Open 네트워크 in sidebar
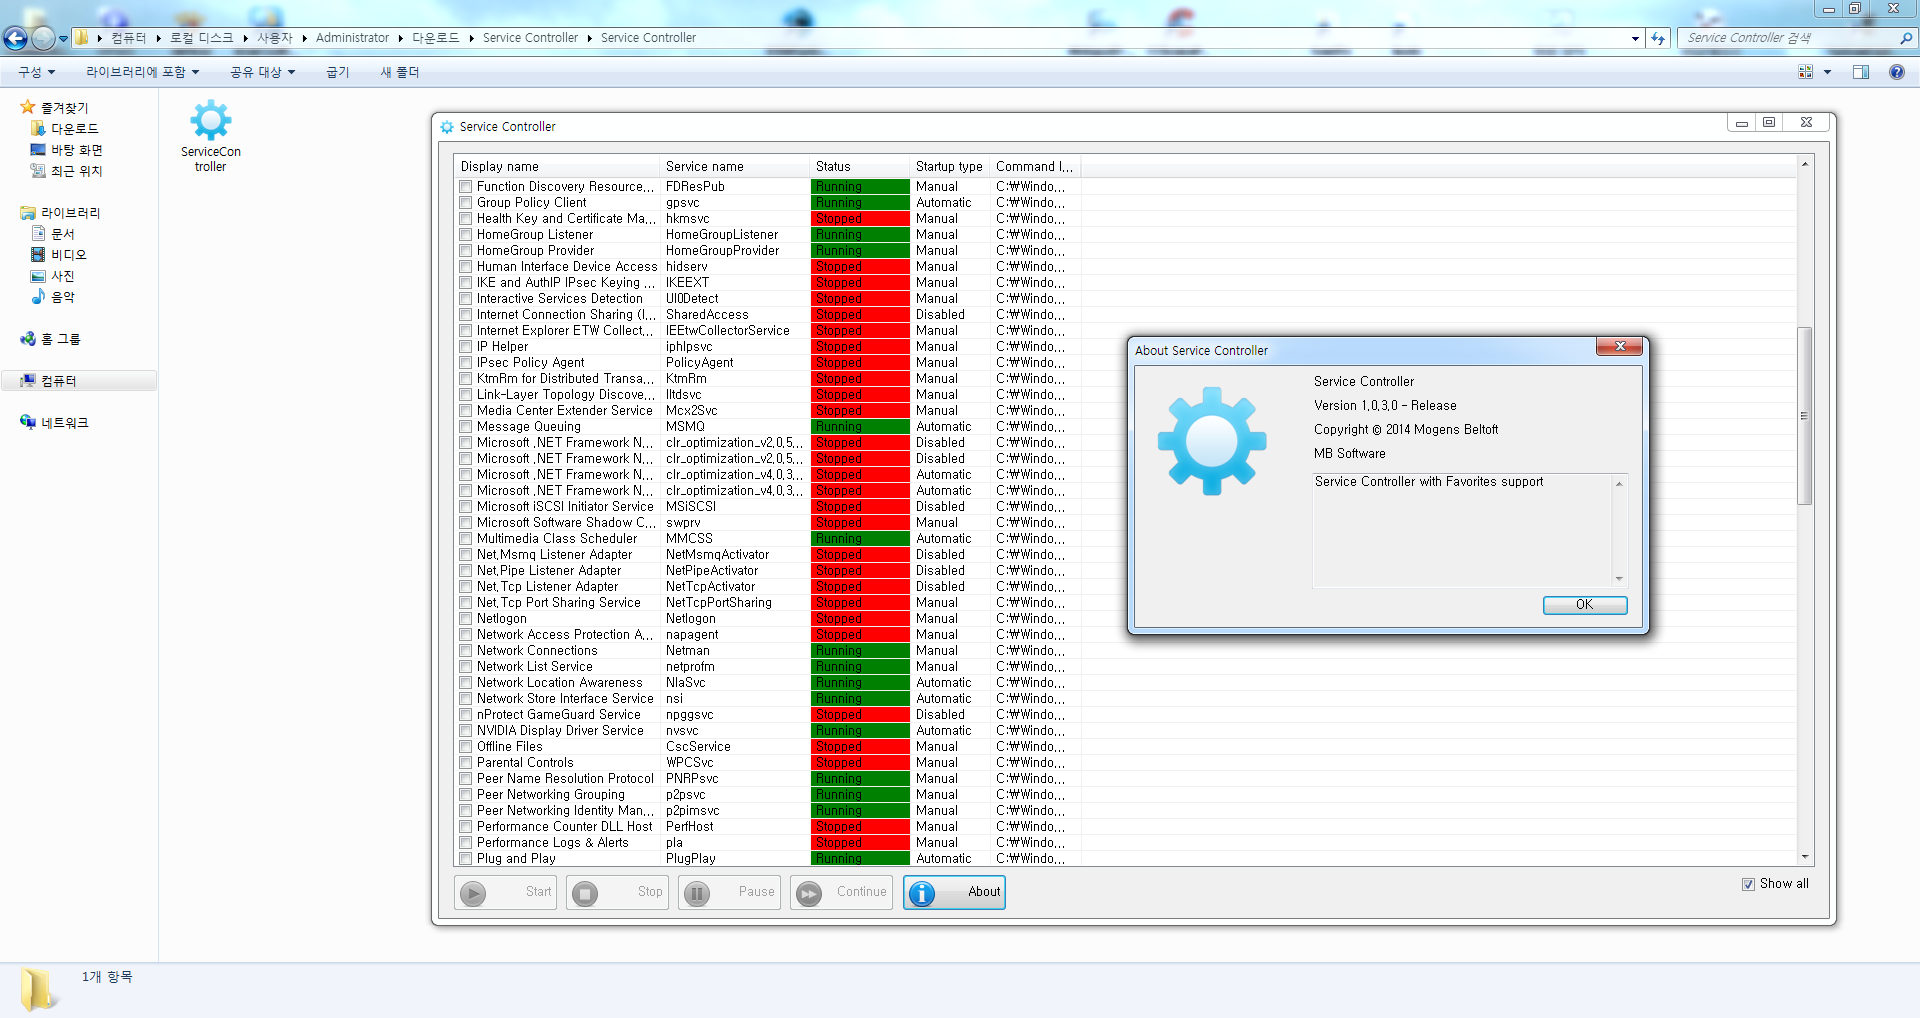This screenshot has width=1920, height=1018. (55, 422)
